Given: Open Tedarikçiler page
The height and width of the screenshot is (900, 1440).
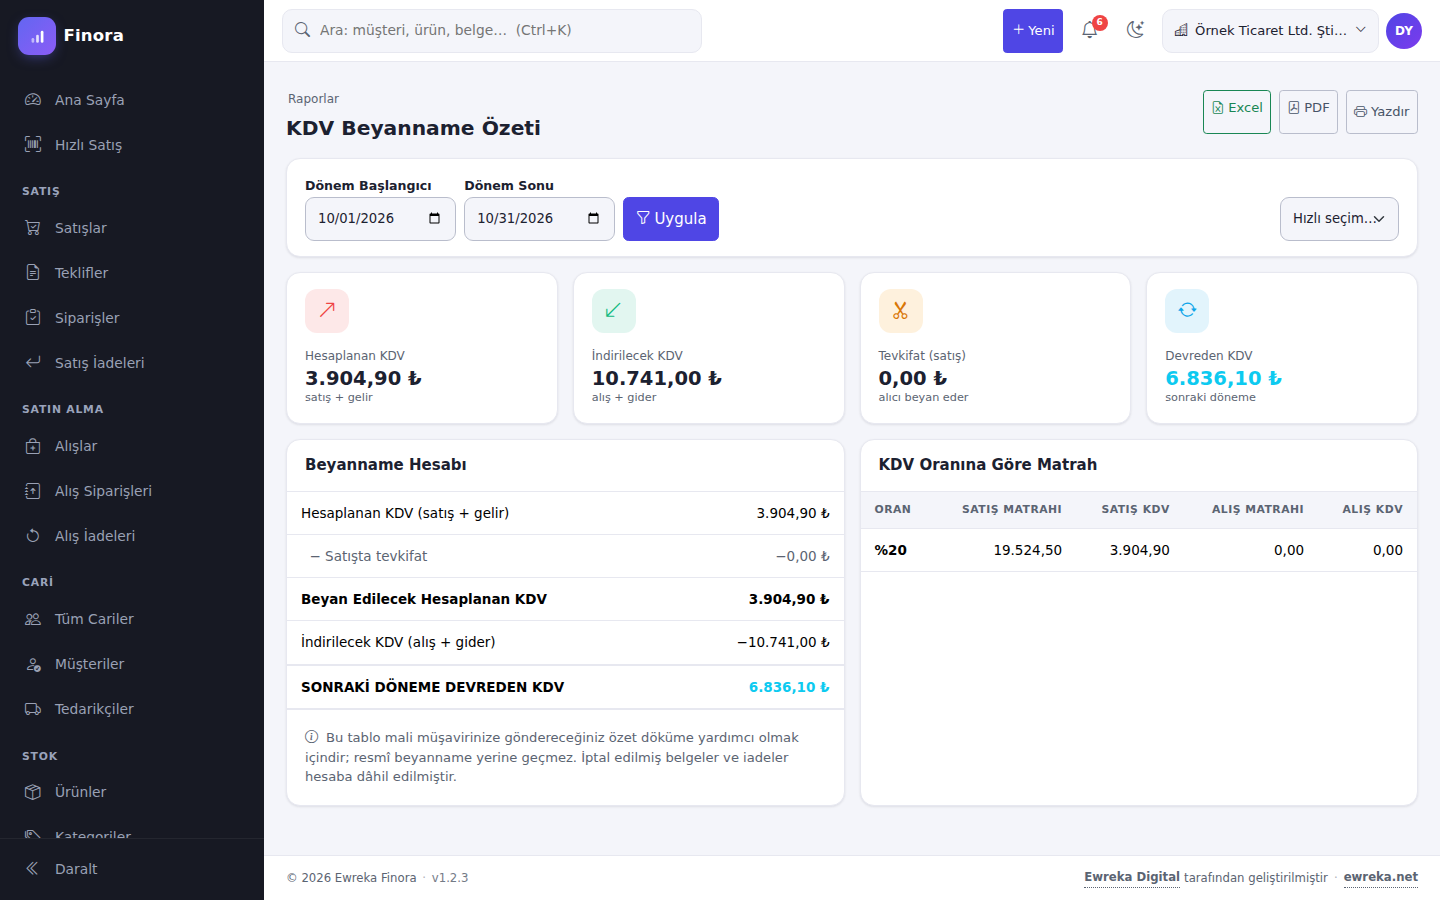Looking at the screenshot, I should click(132, 709).
